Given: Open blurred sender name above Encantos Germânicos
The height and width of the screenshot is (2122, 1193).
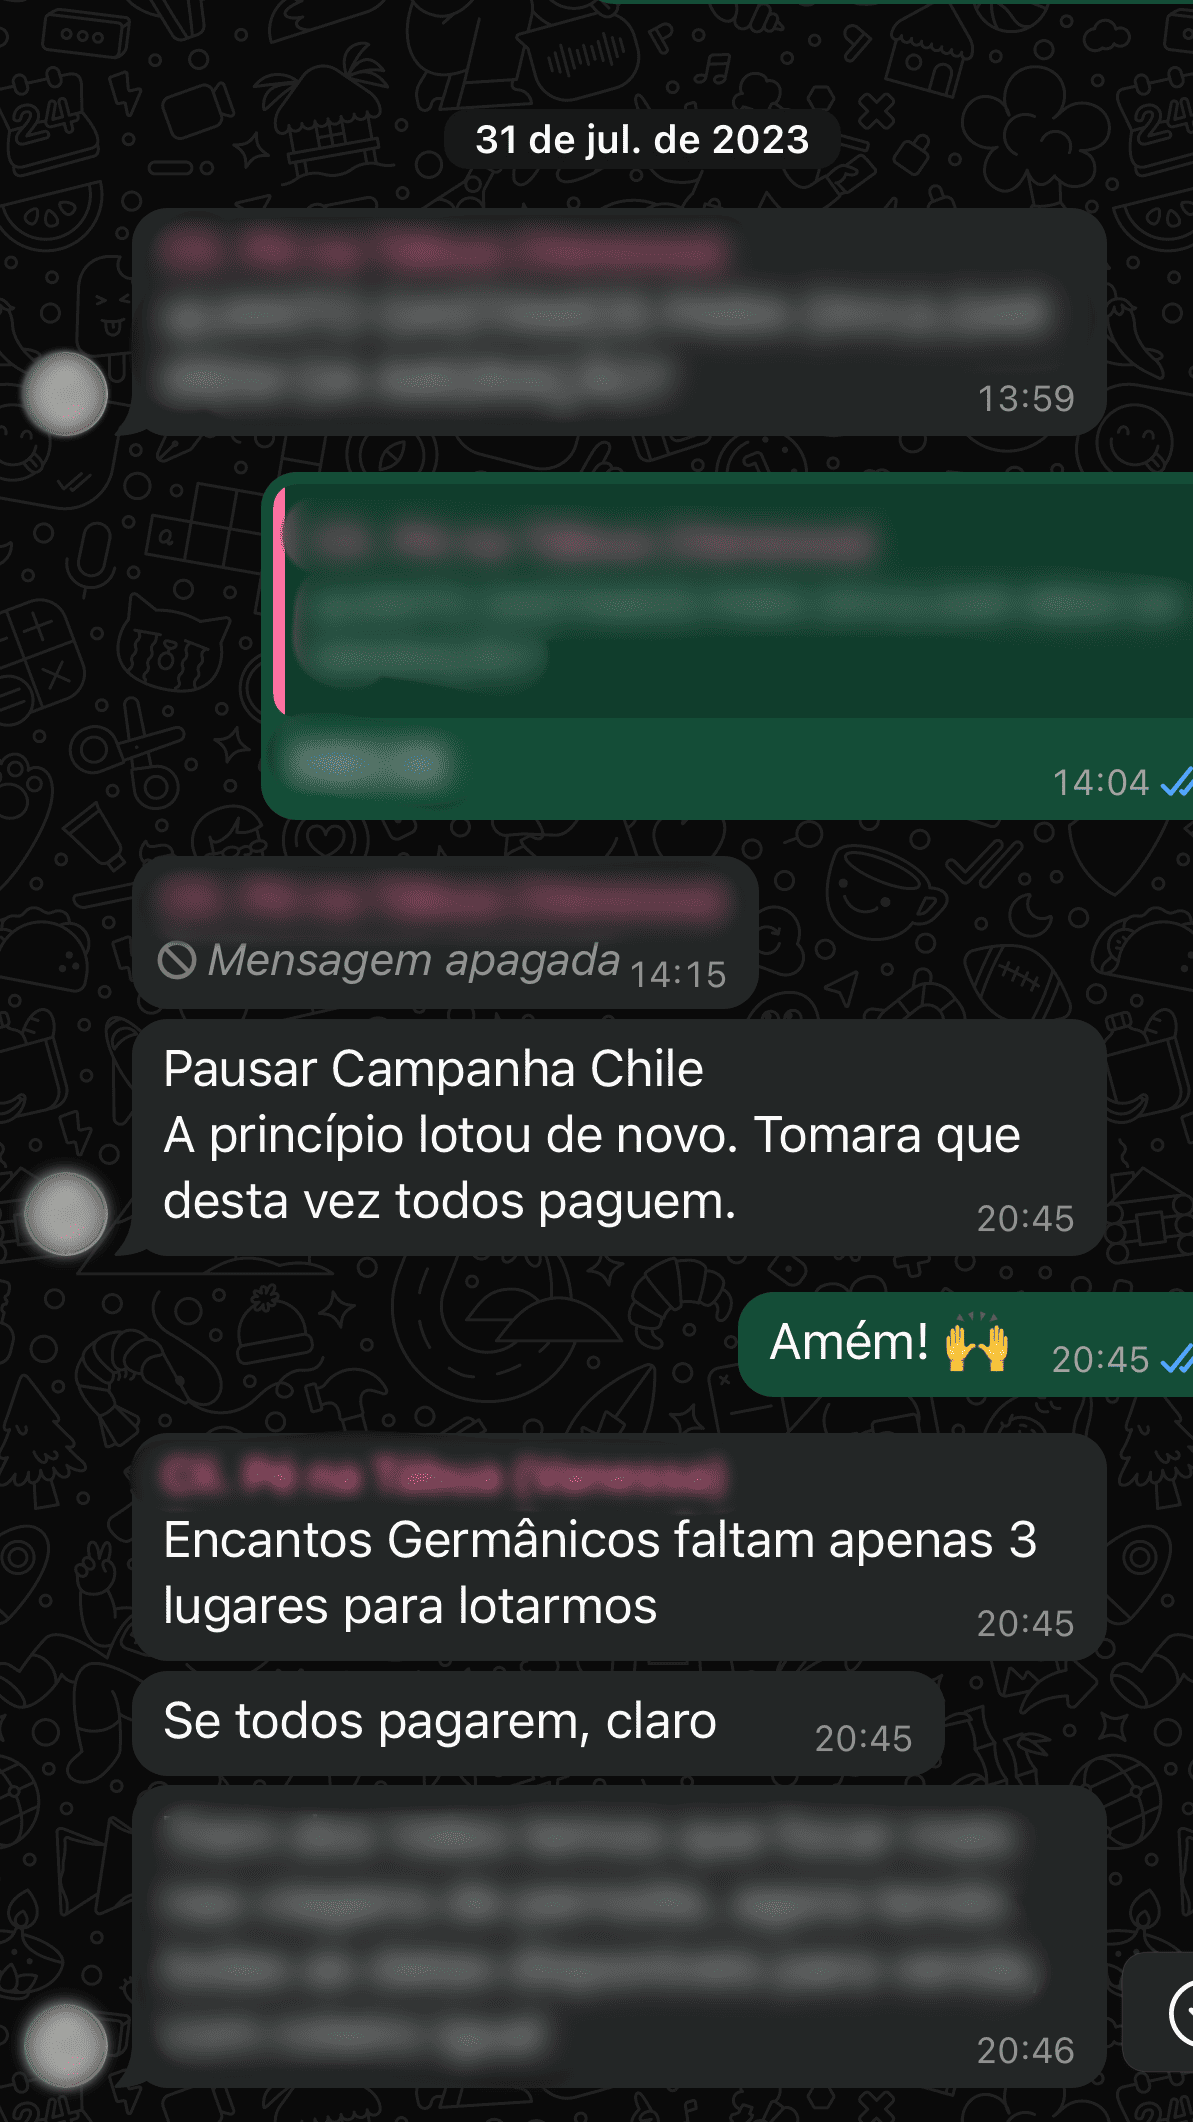Looking at the screenshot, I should click(x=444, y=1476).
